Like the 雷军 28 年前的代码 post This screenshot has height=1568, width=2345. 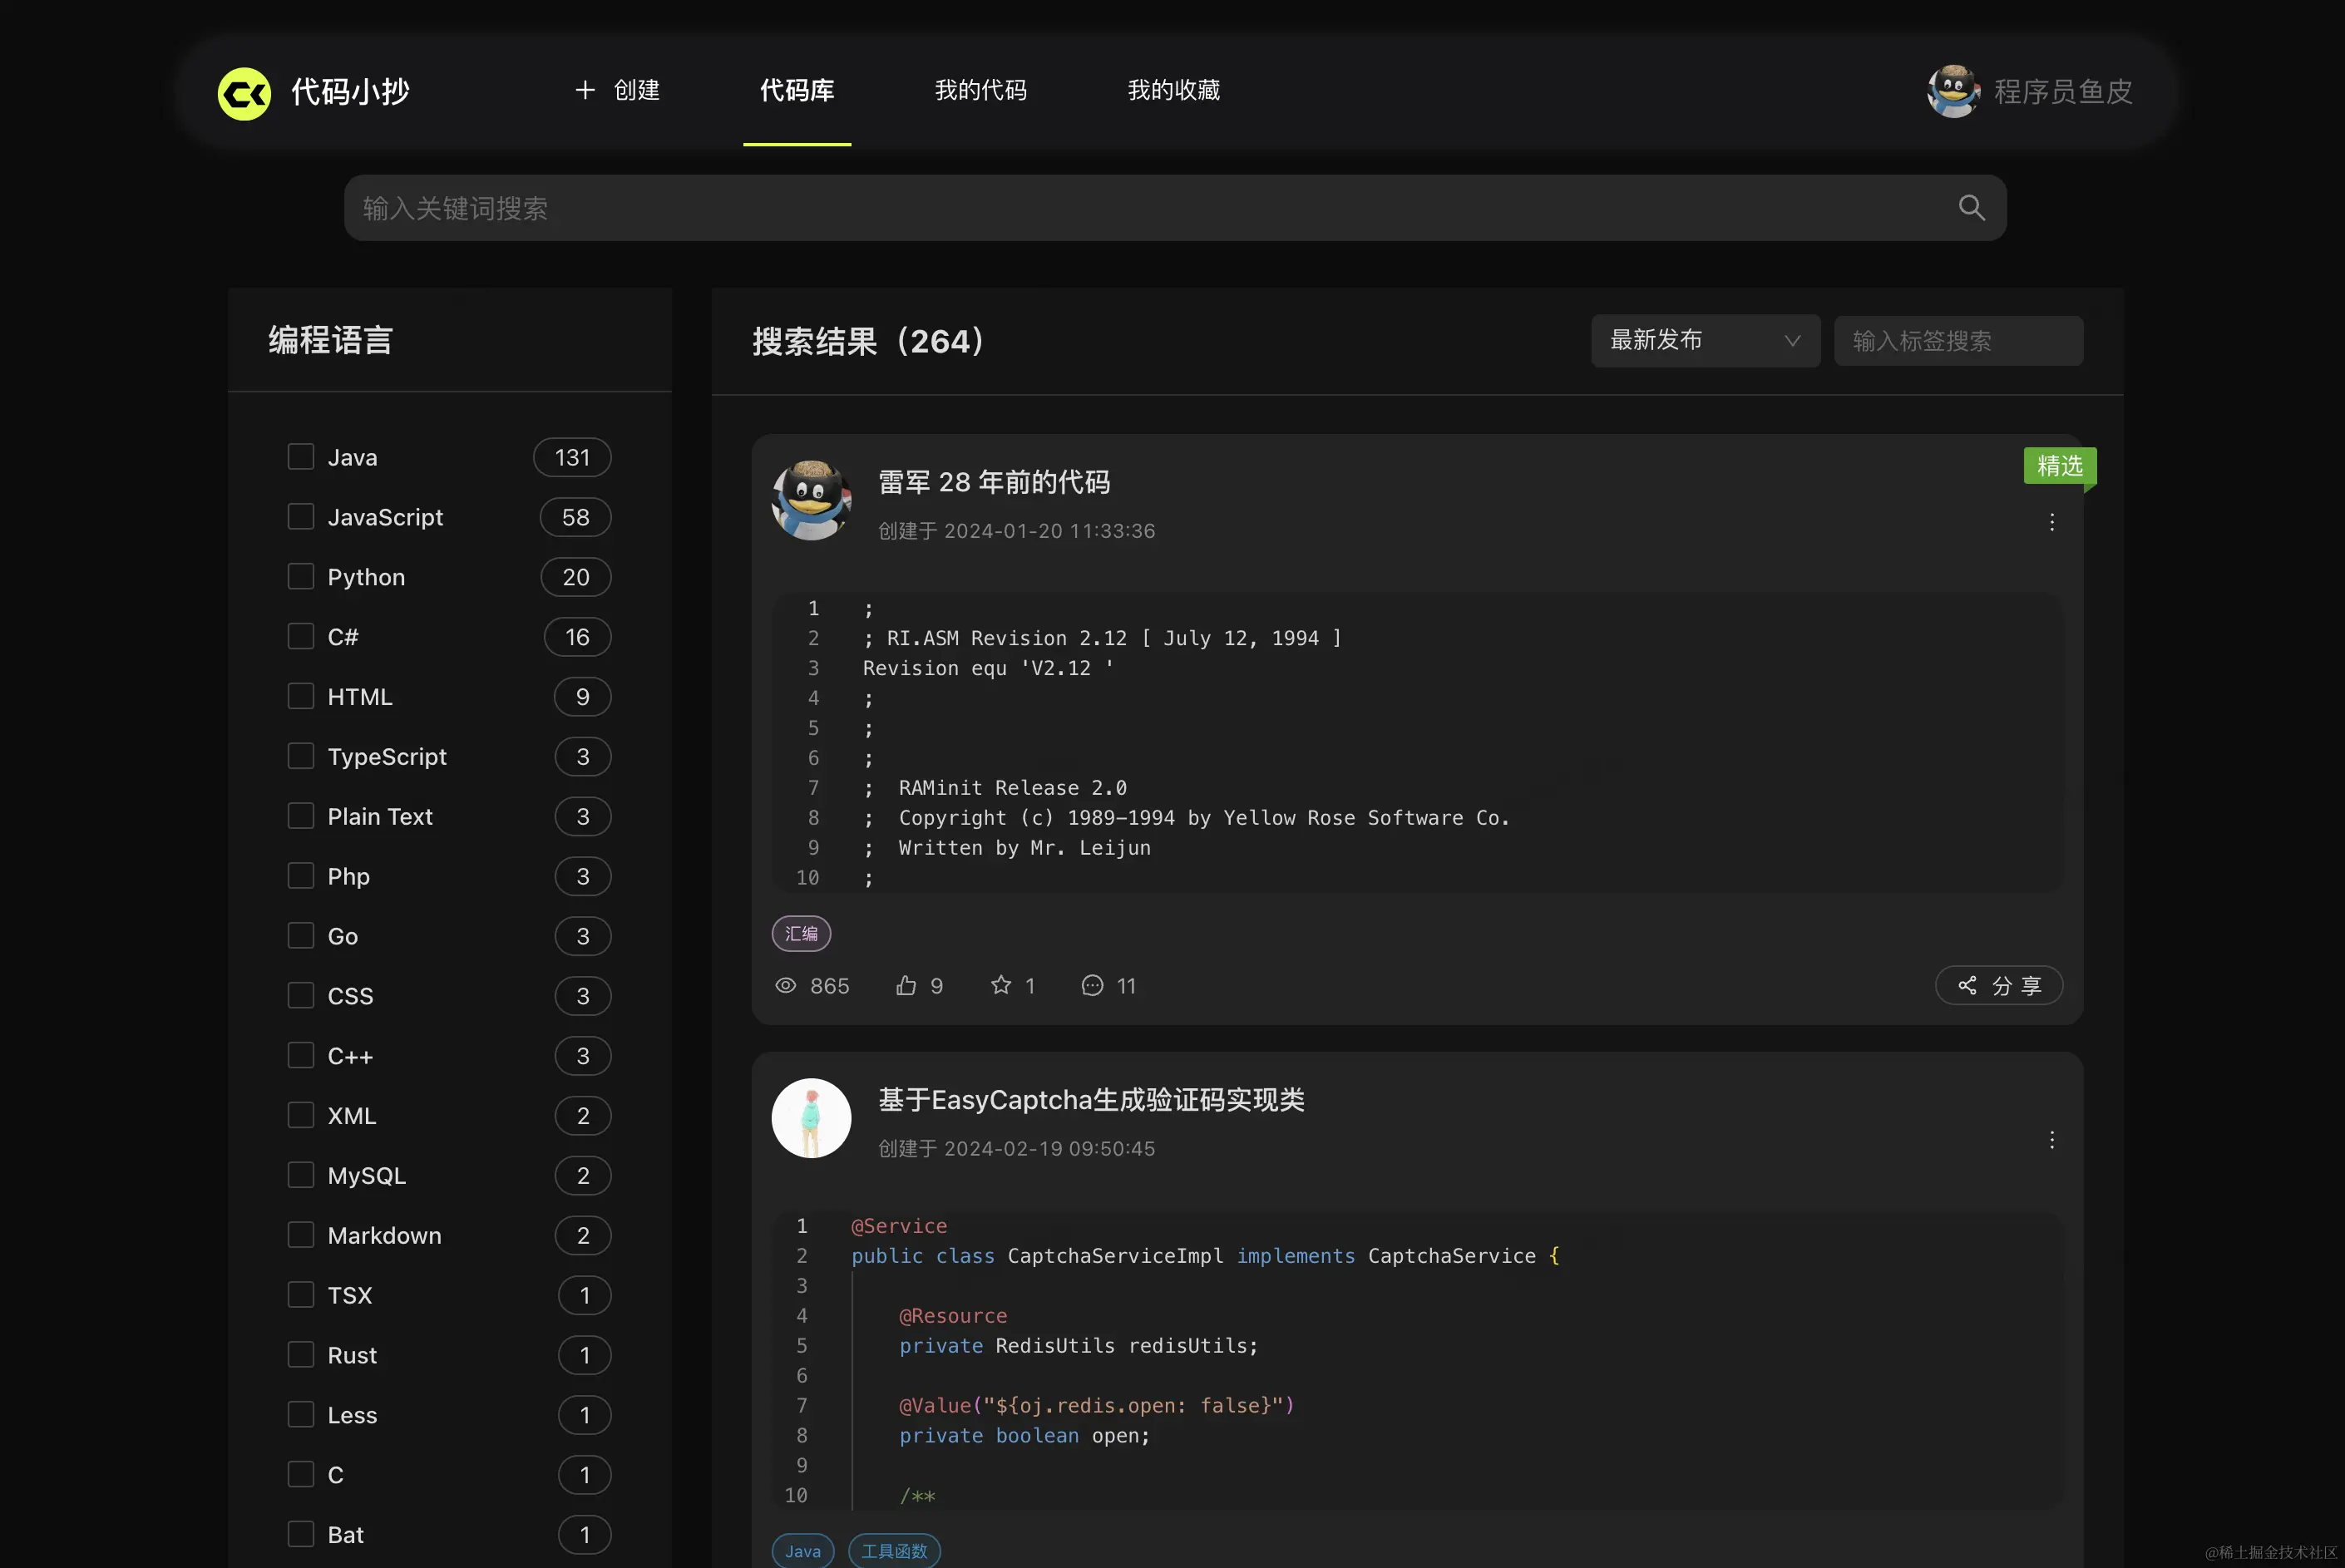[906, 985]
